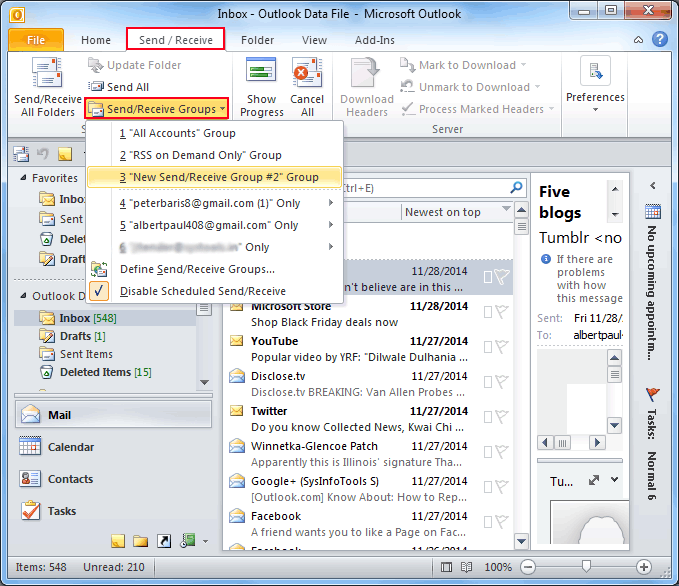Click the Outlook Help question mark icon

coord(660,39)
